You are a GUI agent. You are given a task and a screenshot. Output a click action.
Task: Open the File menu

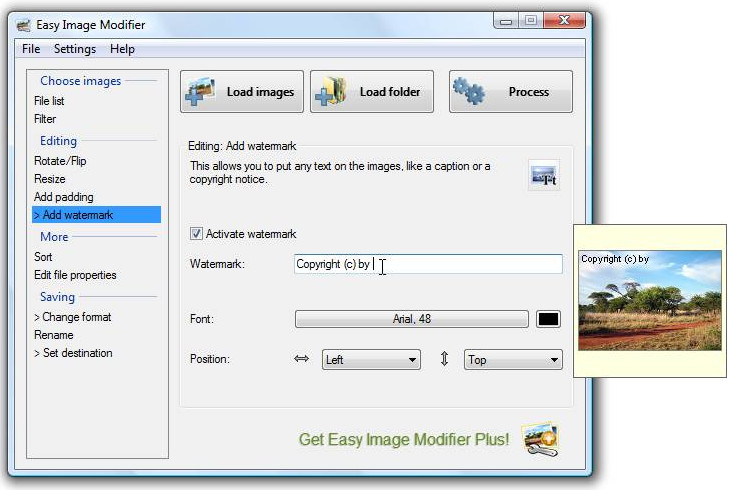[x=31, y=49]
